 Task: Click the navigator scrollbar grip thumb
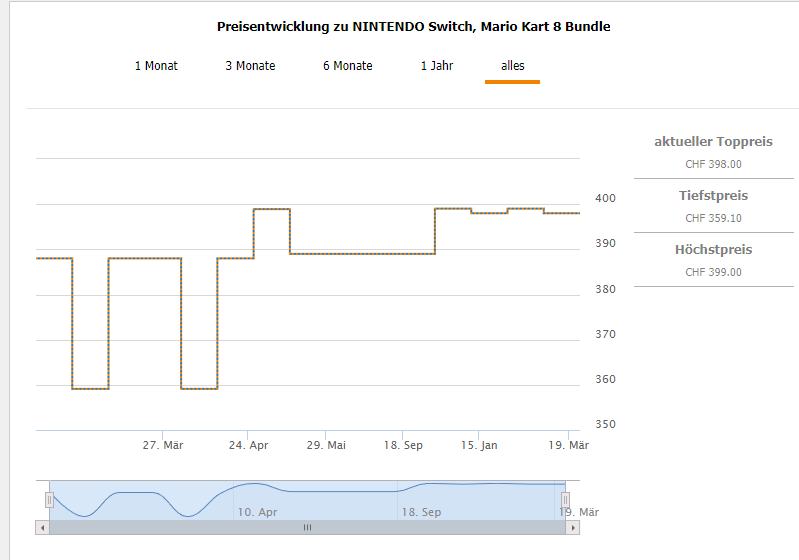(x=307, y=527)
